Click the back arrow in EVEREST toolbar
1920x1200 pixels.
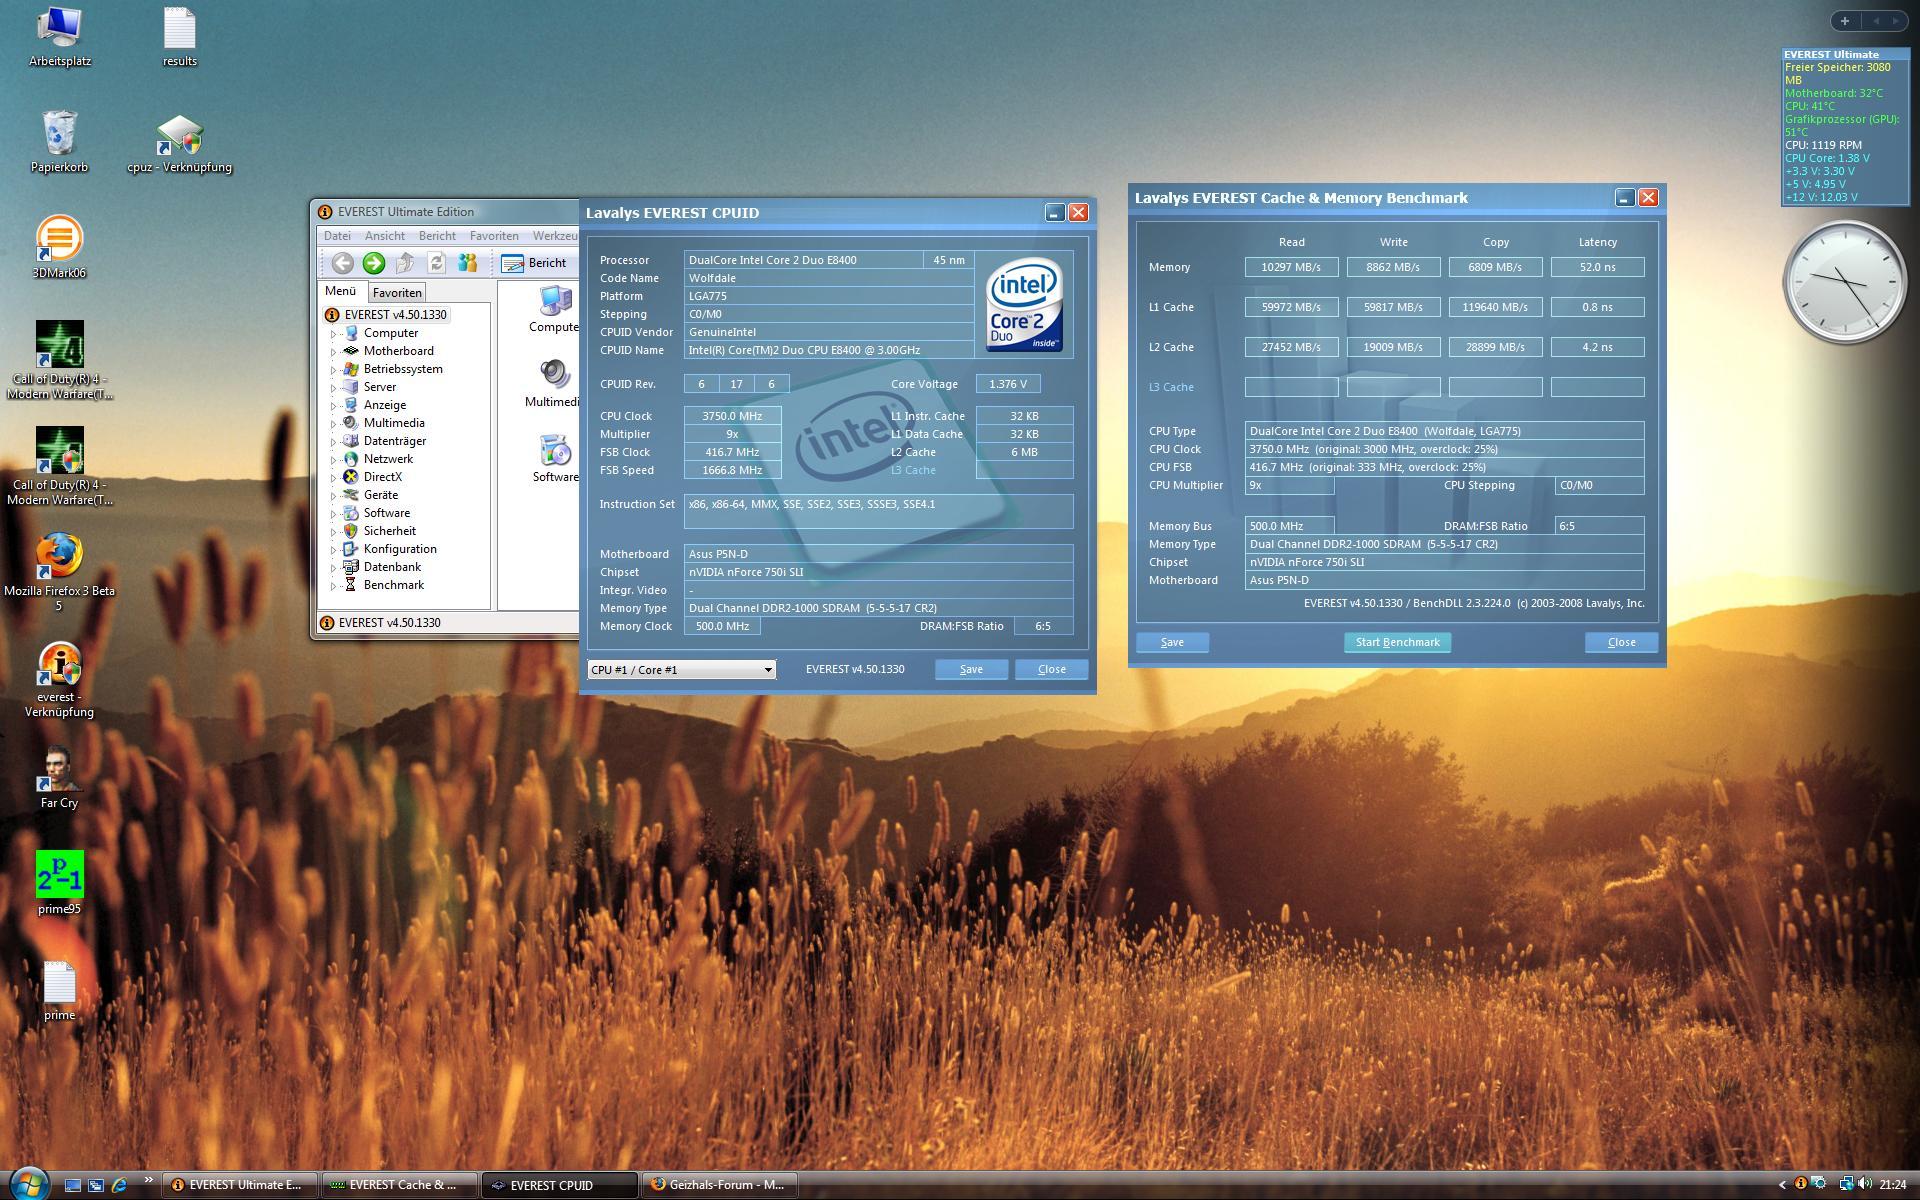pos(342,263)
